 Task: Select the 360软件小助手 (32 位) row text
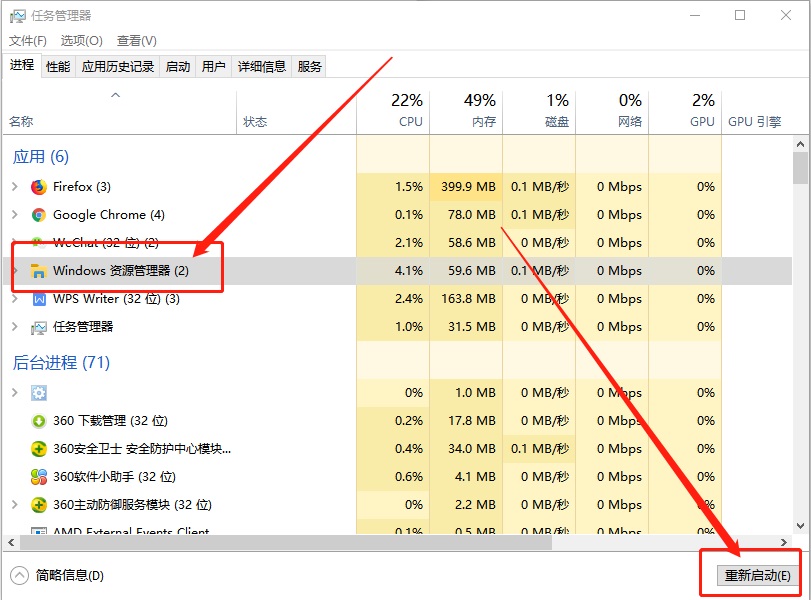coord(114,476)
